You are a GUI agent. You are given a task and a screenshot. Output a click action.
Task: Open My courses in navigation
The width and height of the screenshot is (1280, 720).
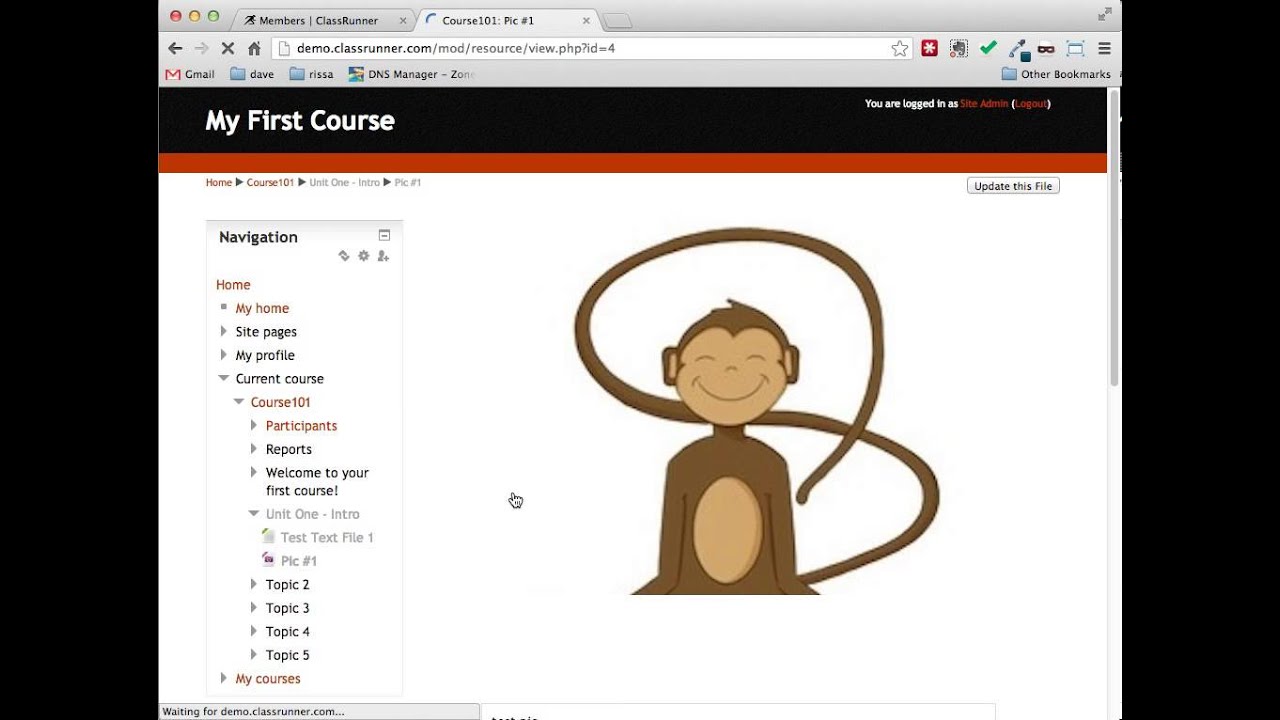268,679
